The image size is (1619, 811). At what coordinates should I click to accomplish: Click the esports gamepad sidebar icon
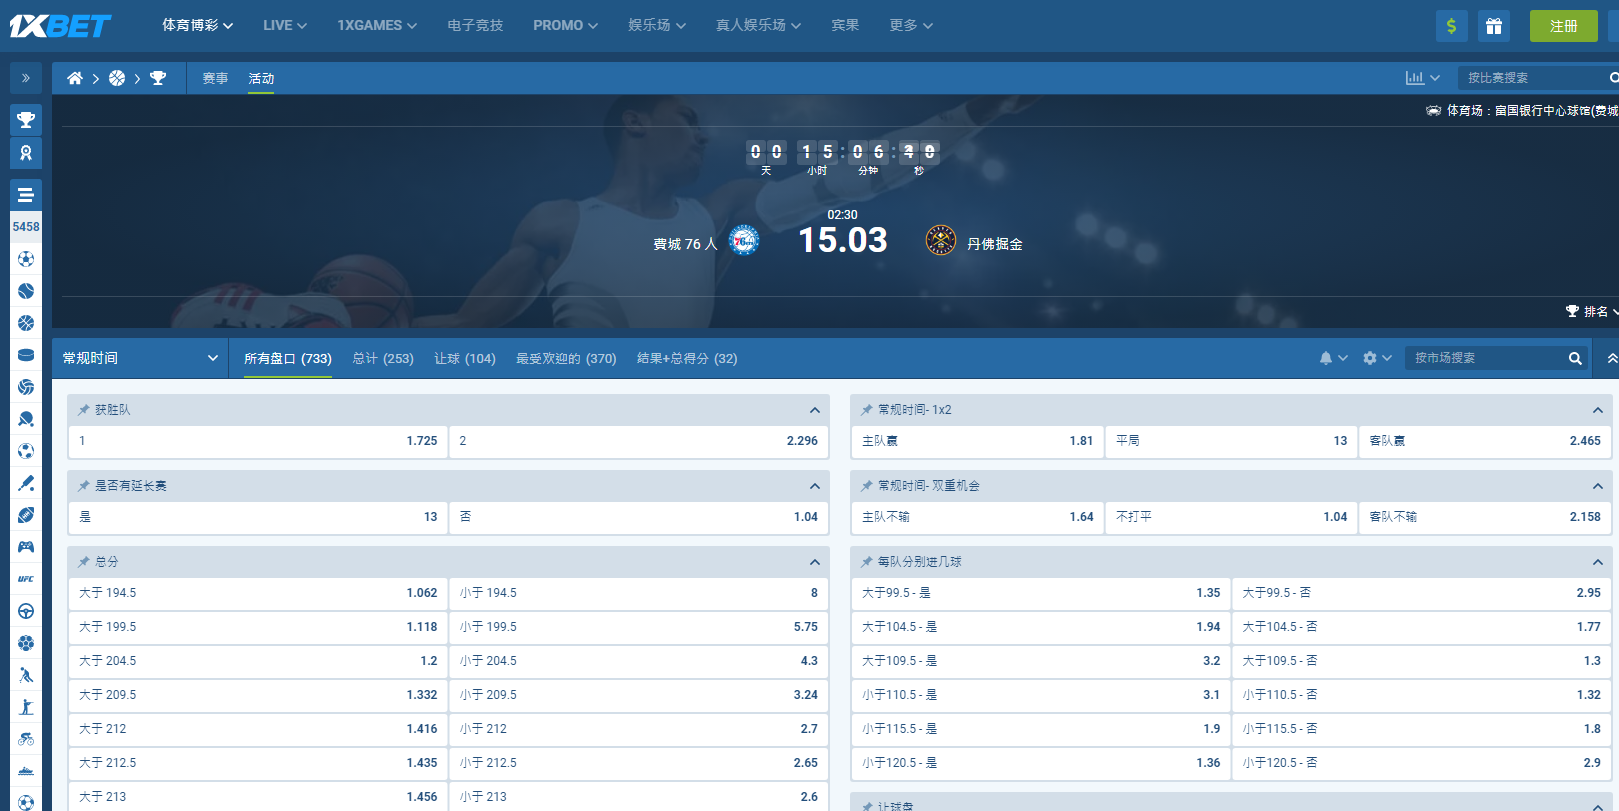pos(26,547)
